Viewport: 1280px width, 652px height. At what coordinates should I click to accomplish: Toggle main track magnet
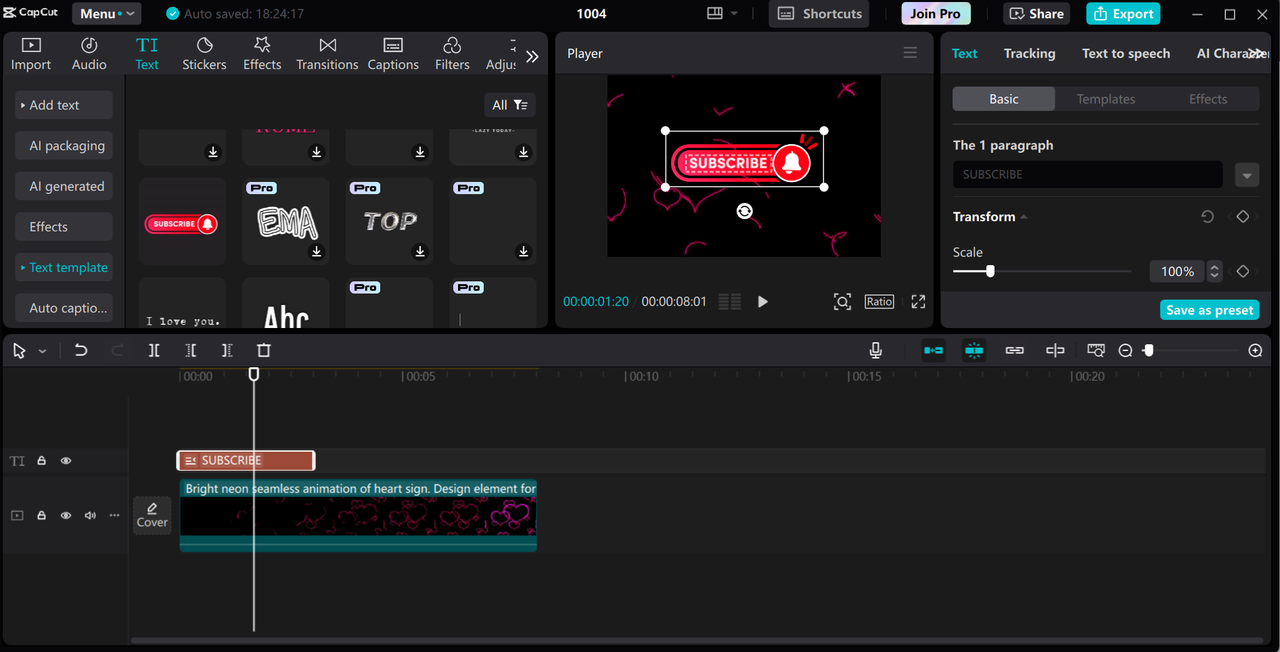(x=933, y=351)
